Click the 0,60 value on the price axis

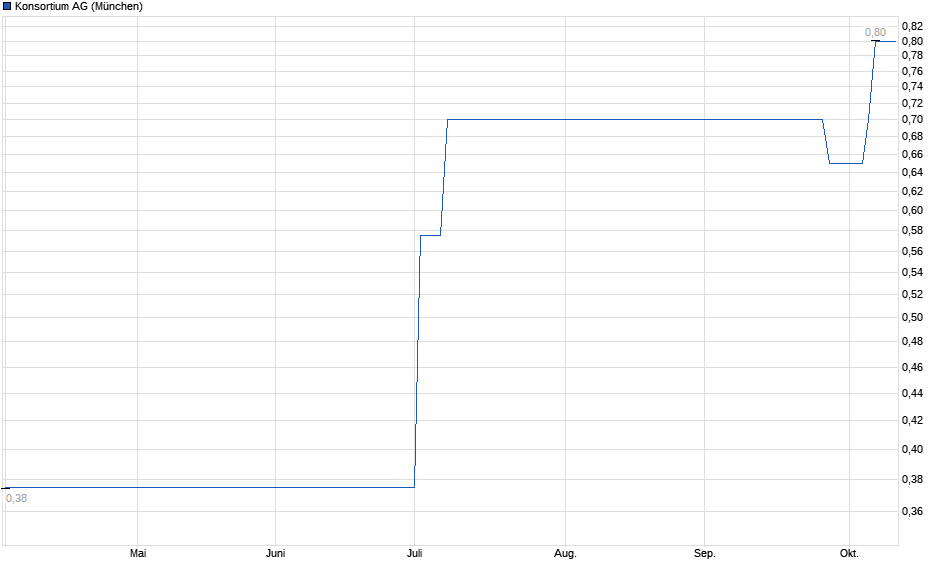912,210
